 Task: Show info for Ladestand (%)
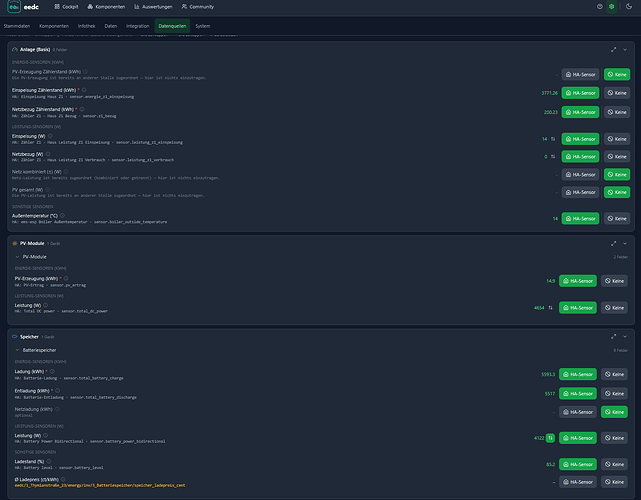tap(49, 462)
